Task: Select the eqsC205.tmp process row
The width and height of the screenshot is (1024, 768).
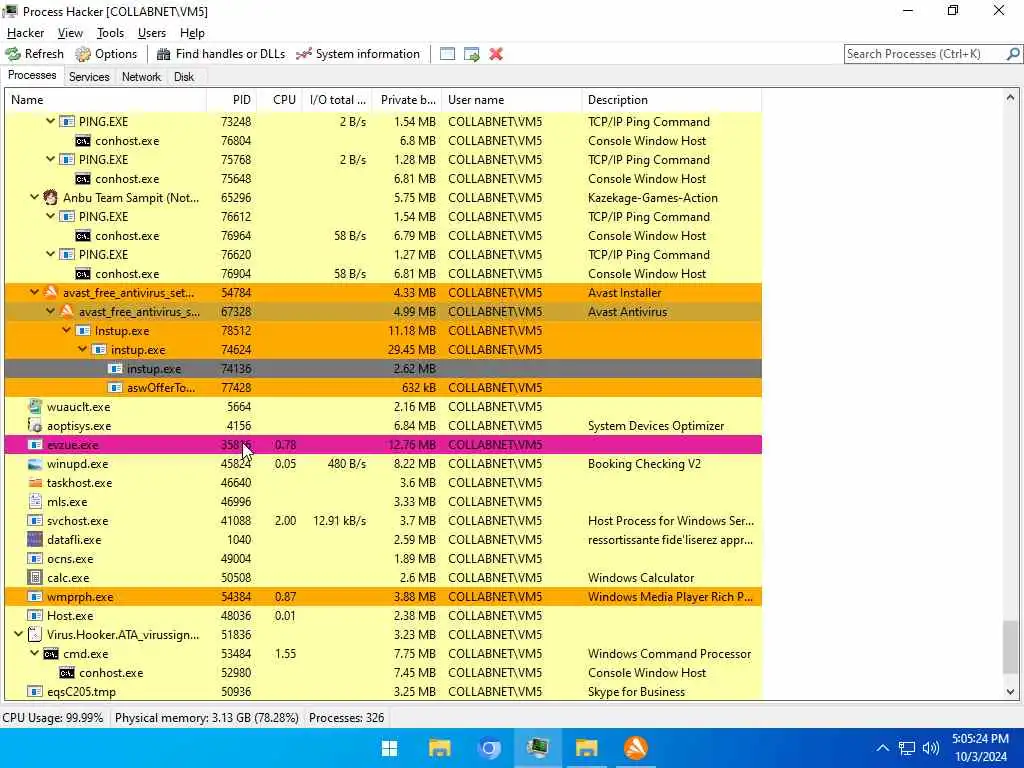Action: pos(383,692)
